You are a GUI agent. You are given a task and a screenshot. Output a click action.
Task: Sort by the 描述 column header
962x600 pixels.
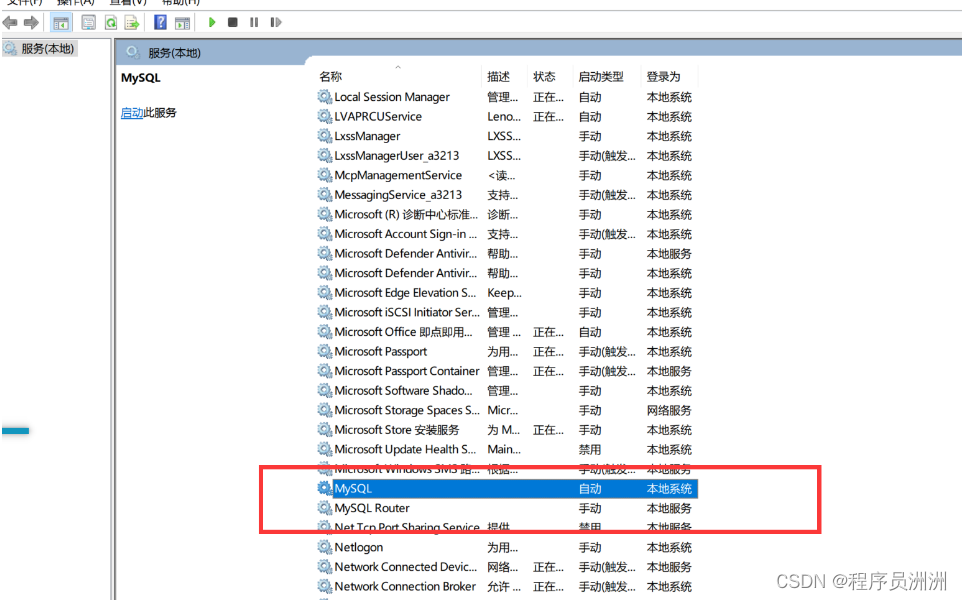(x=498, y=77)
